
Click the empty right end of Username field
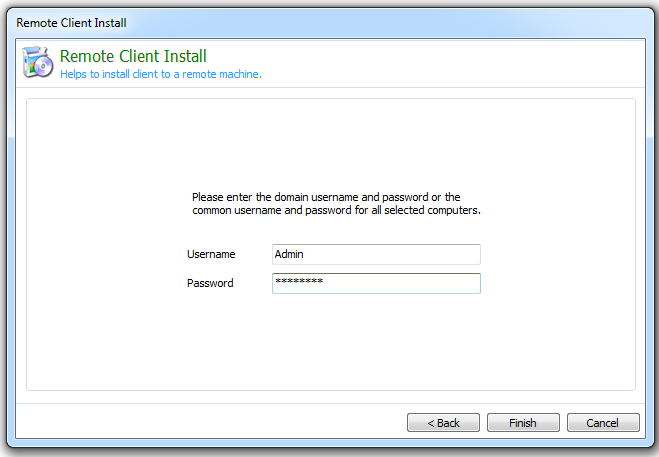pos(420,255)
